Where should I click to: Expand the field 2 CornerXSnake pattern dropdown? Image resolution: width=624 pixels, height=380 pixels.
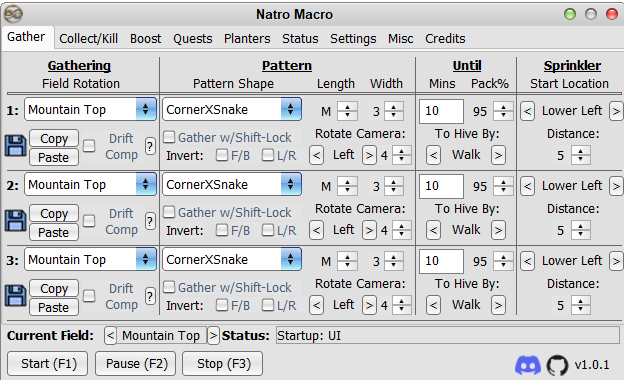(x=232, y=185)
